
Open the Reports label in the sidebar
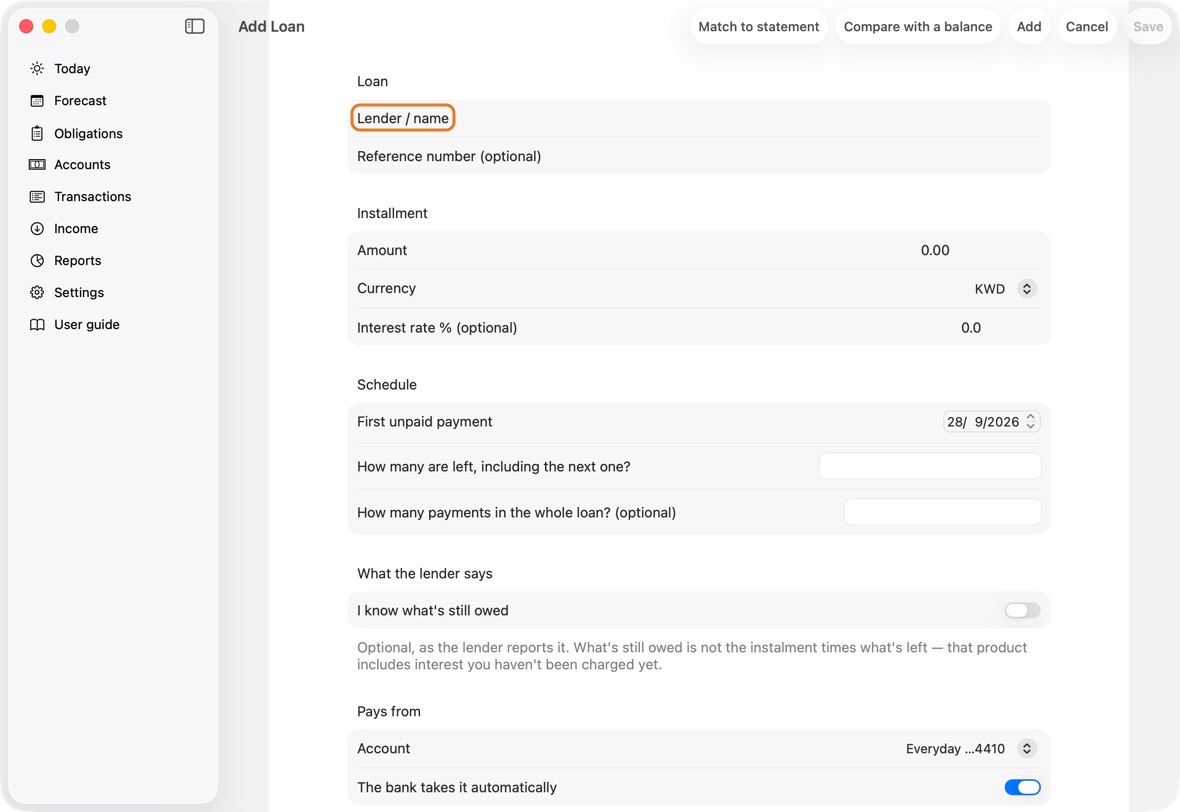click(x=78, y=260)
